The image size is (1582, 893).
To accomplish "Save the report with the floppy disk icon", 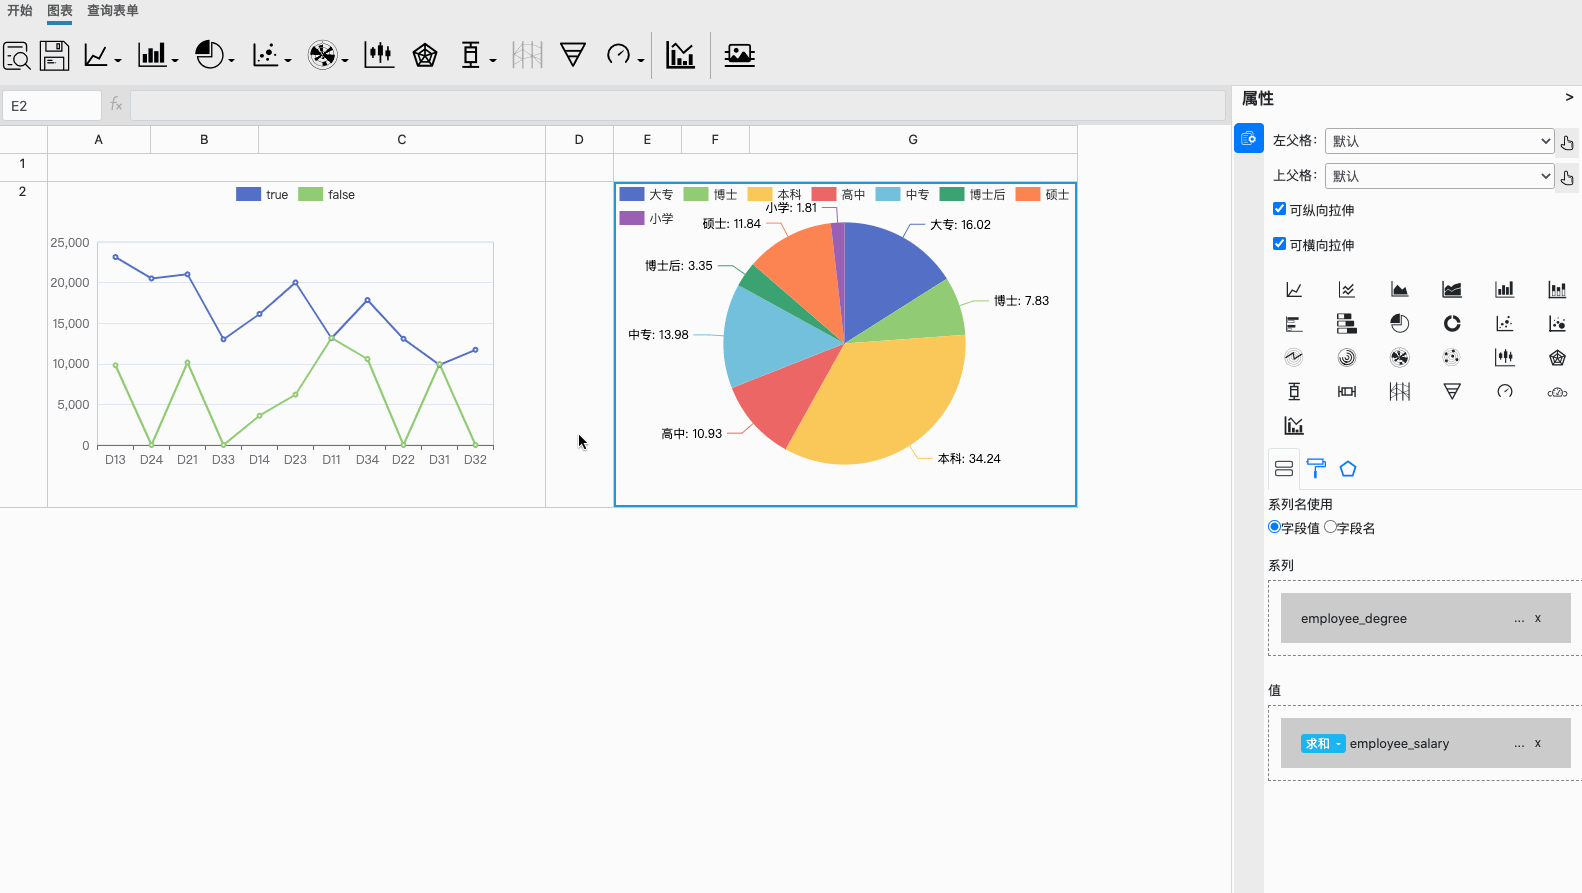I will click(54, 55).
